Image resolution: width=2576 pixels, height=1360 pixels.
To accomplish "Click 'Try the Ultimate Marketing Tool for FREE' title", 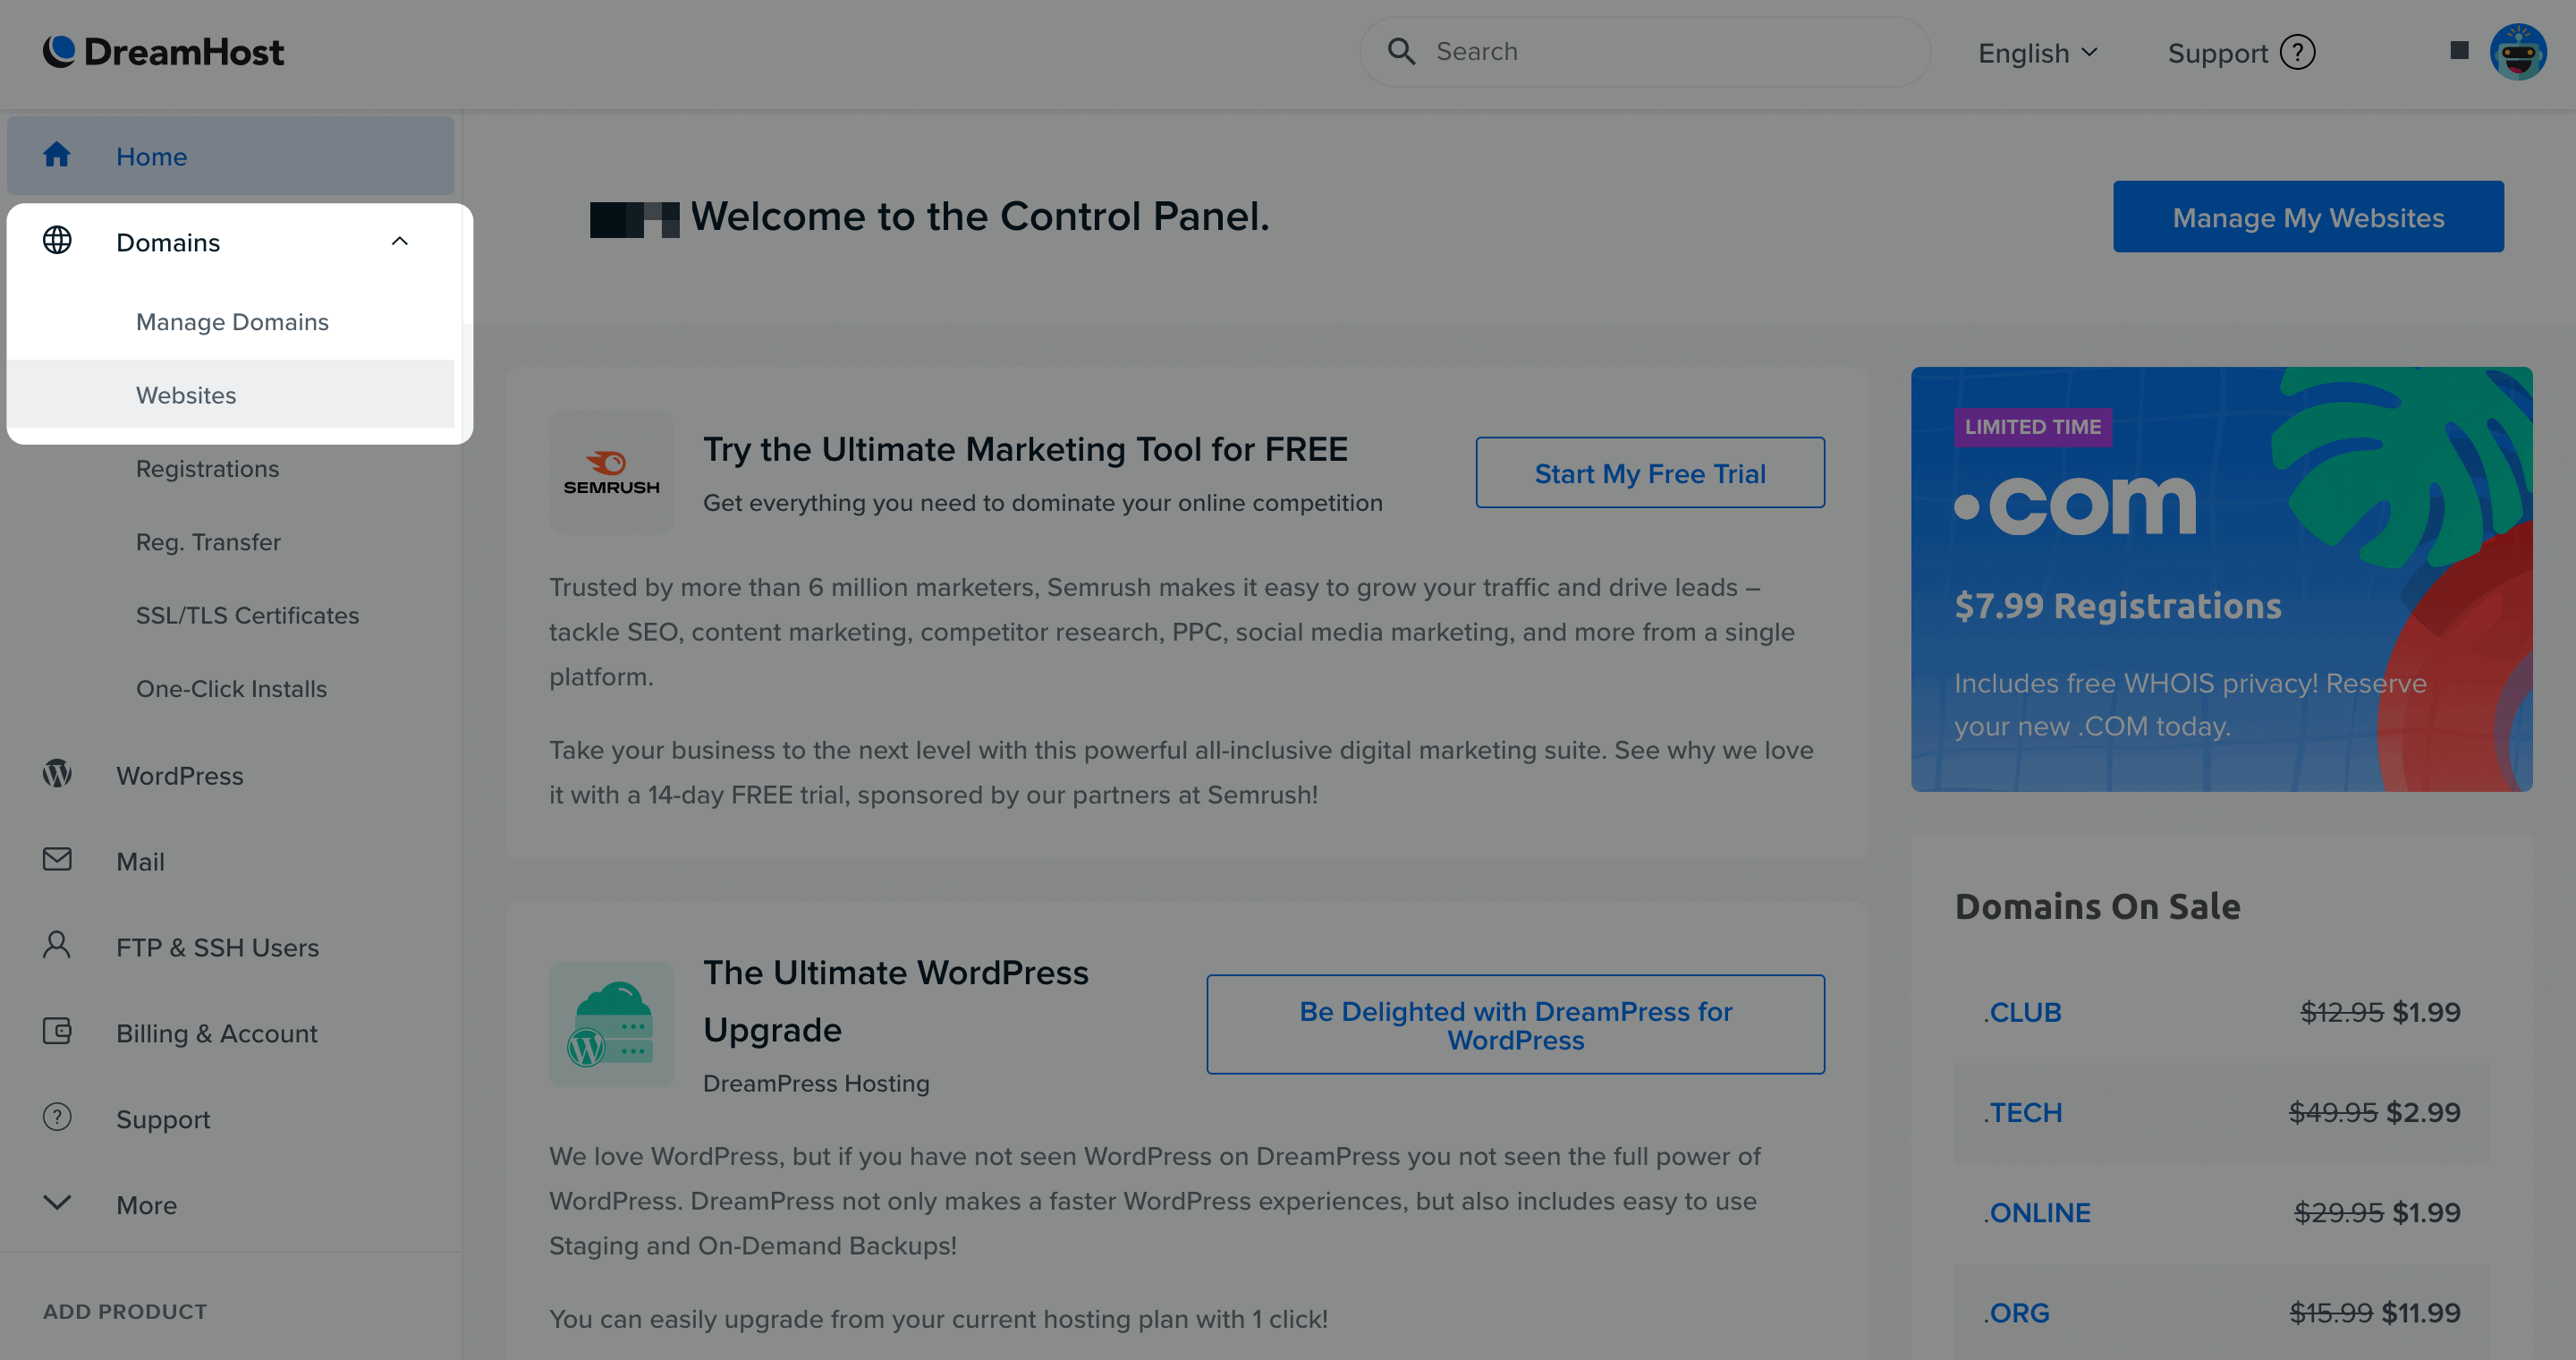I will tap(1025, 449).
